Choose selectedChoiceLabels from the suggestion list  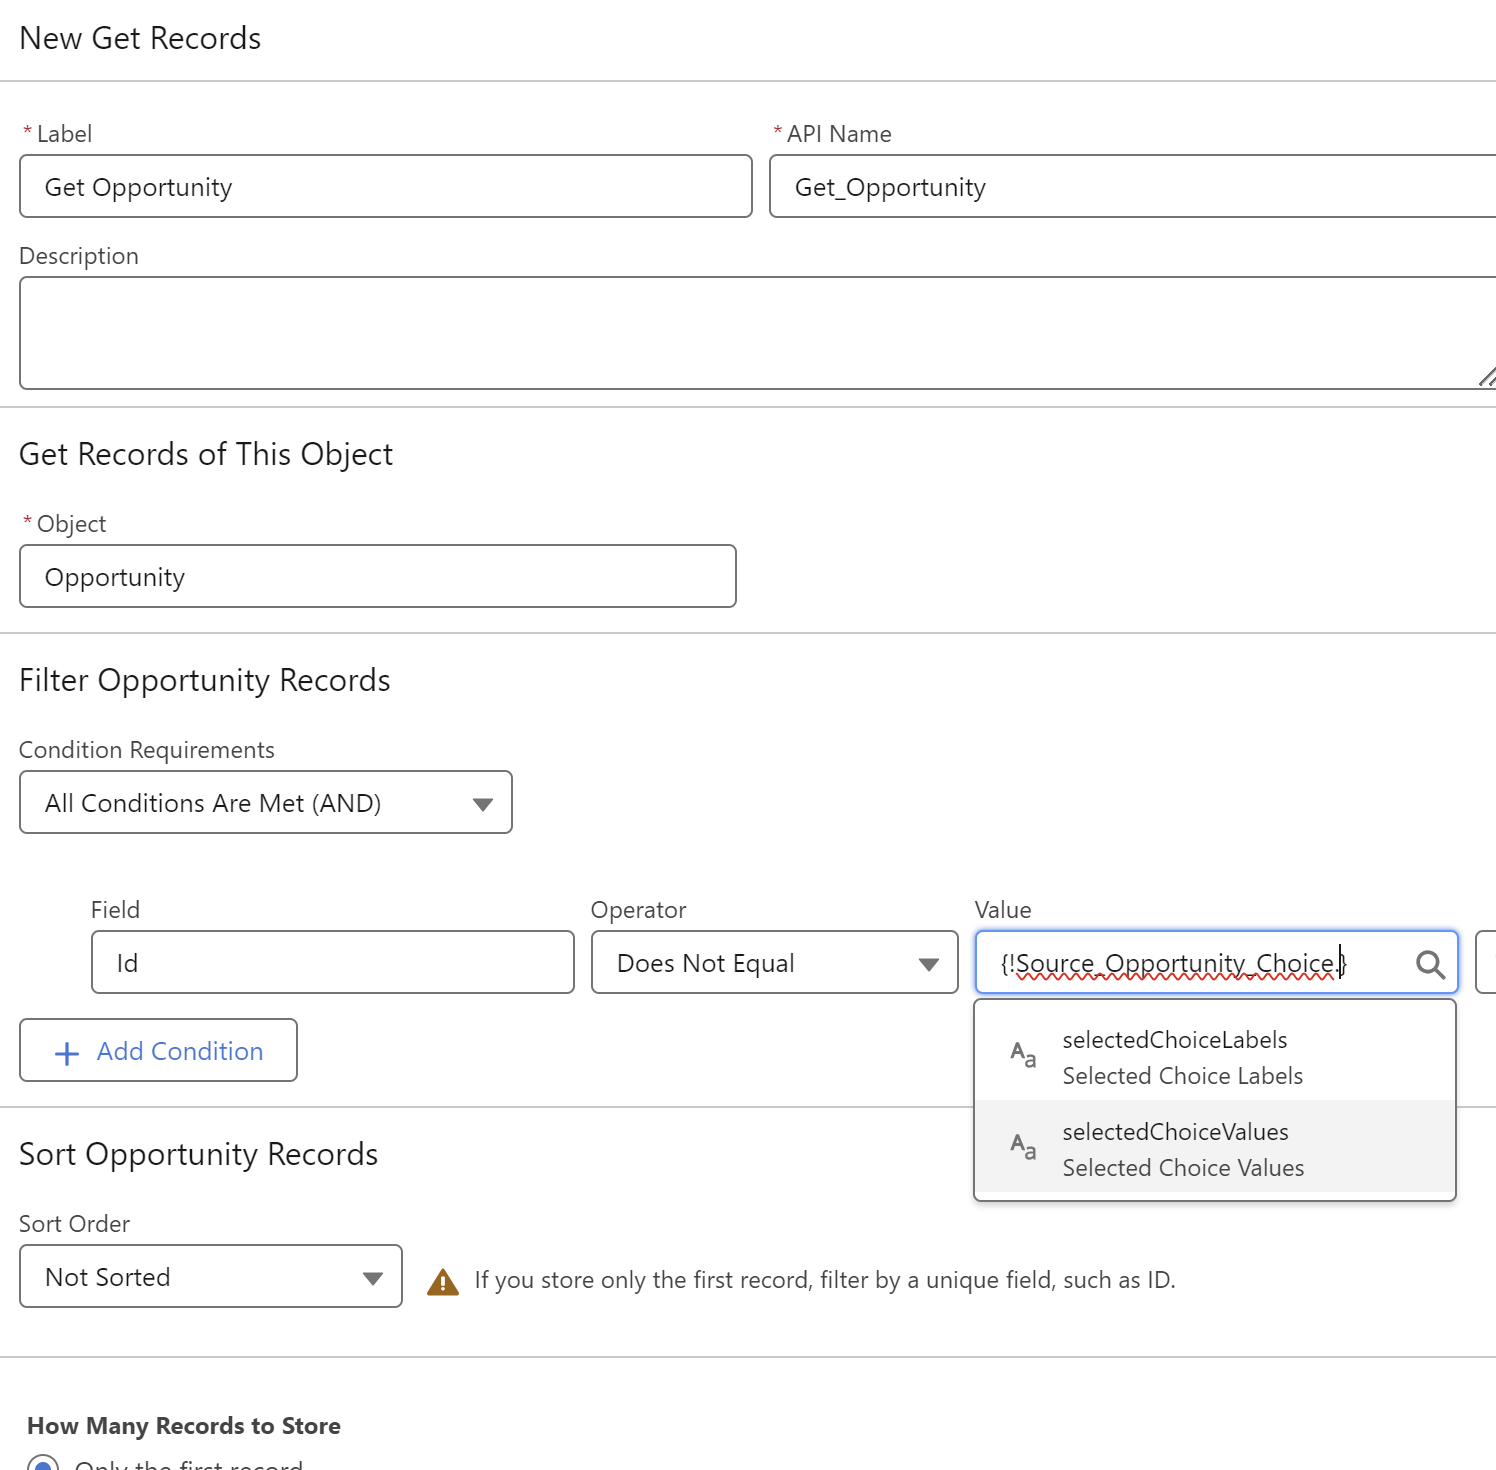tap(1215, 1056)
